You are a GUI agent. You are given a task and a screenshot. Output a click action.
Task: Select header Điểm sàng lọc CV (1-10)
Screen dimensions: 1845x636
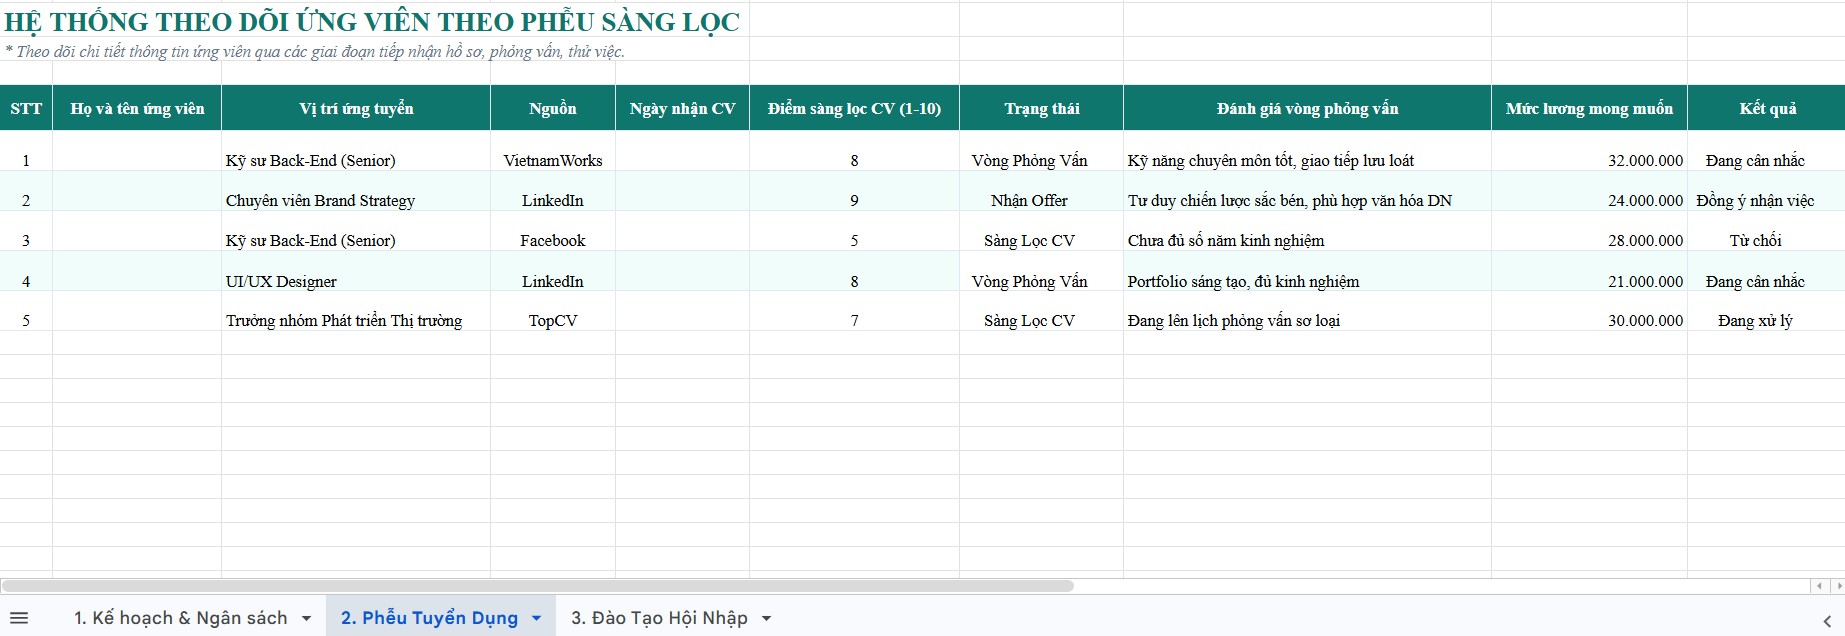tap(854, 108)
